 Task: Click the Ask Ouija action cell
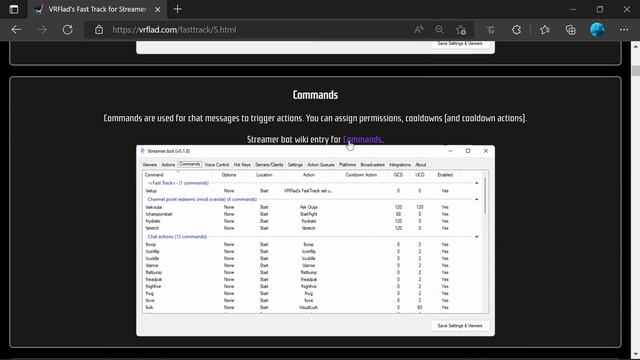[x=309, y=207]
